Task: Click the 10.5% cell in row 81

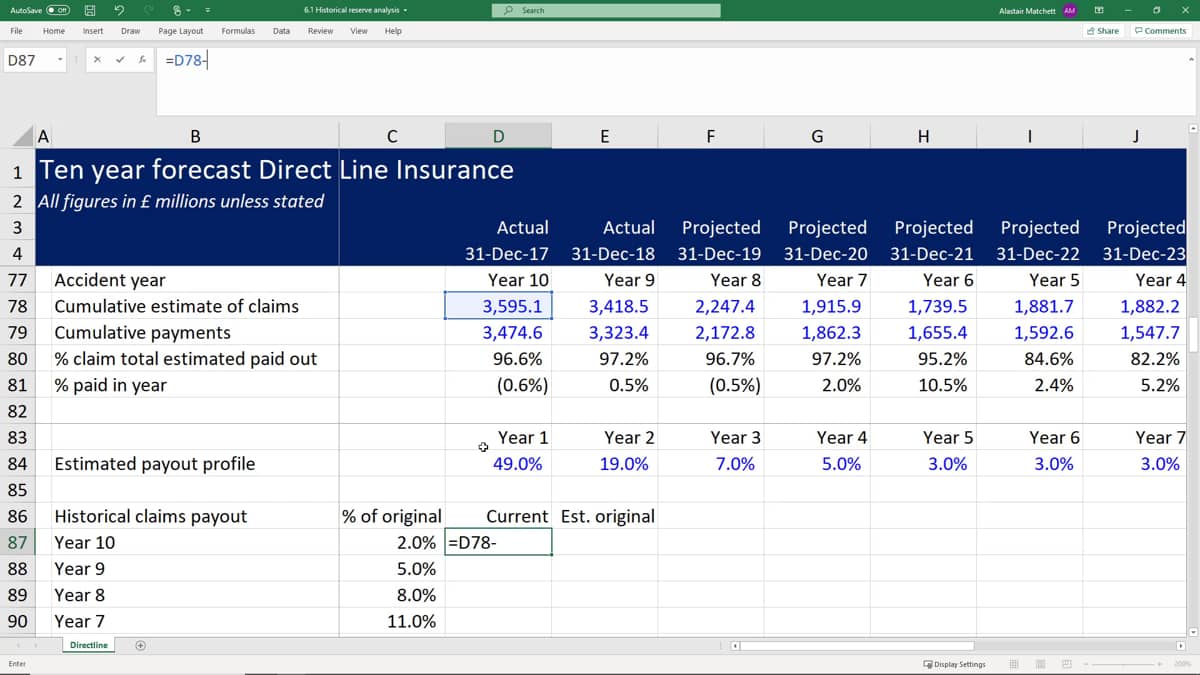Action: coord(923,385)
